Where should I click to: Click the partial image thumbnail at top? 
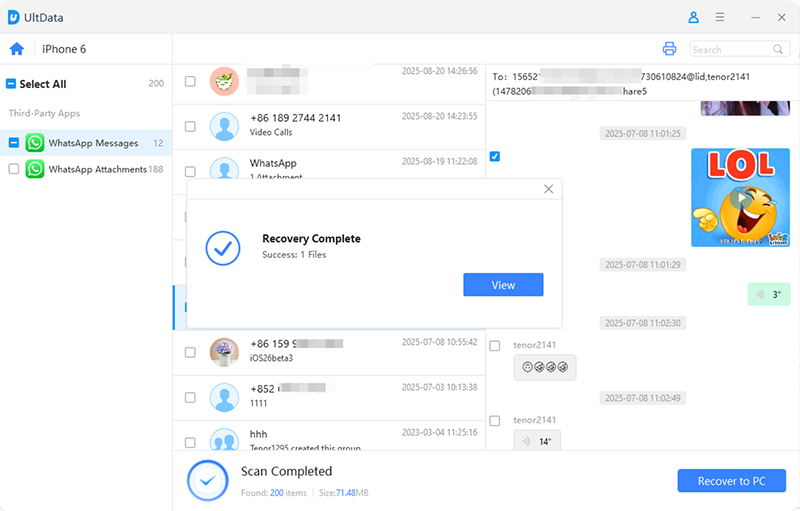coord(745,108)
